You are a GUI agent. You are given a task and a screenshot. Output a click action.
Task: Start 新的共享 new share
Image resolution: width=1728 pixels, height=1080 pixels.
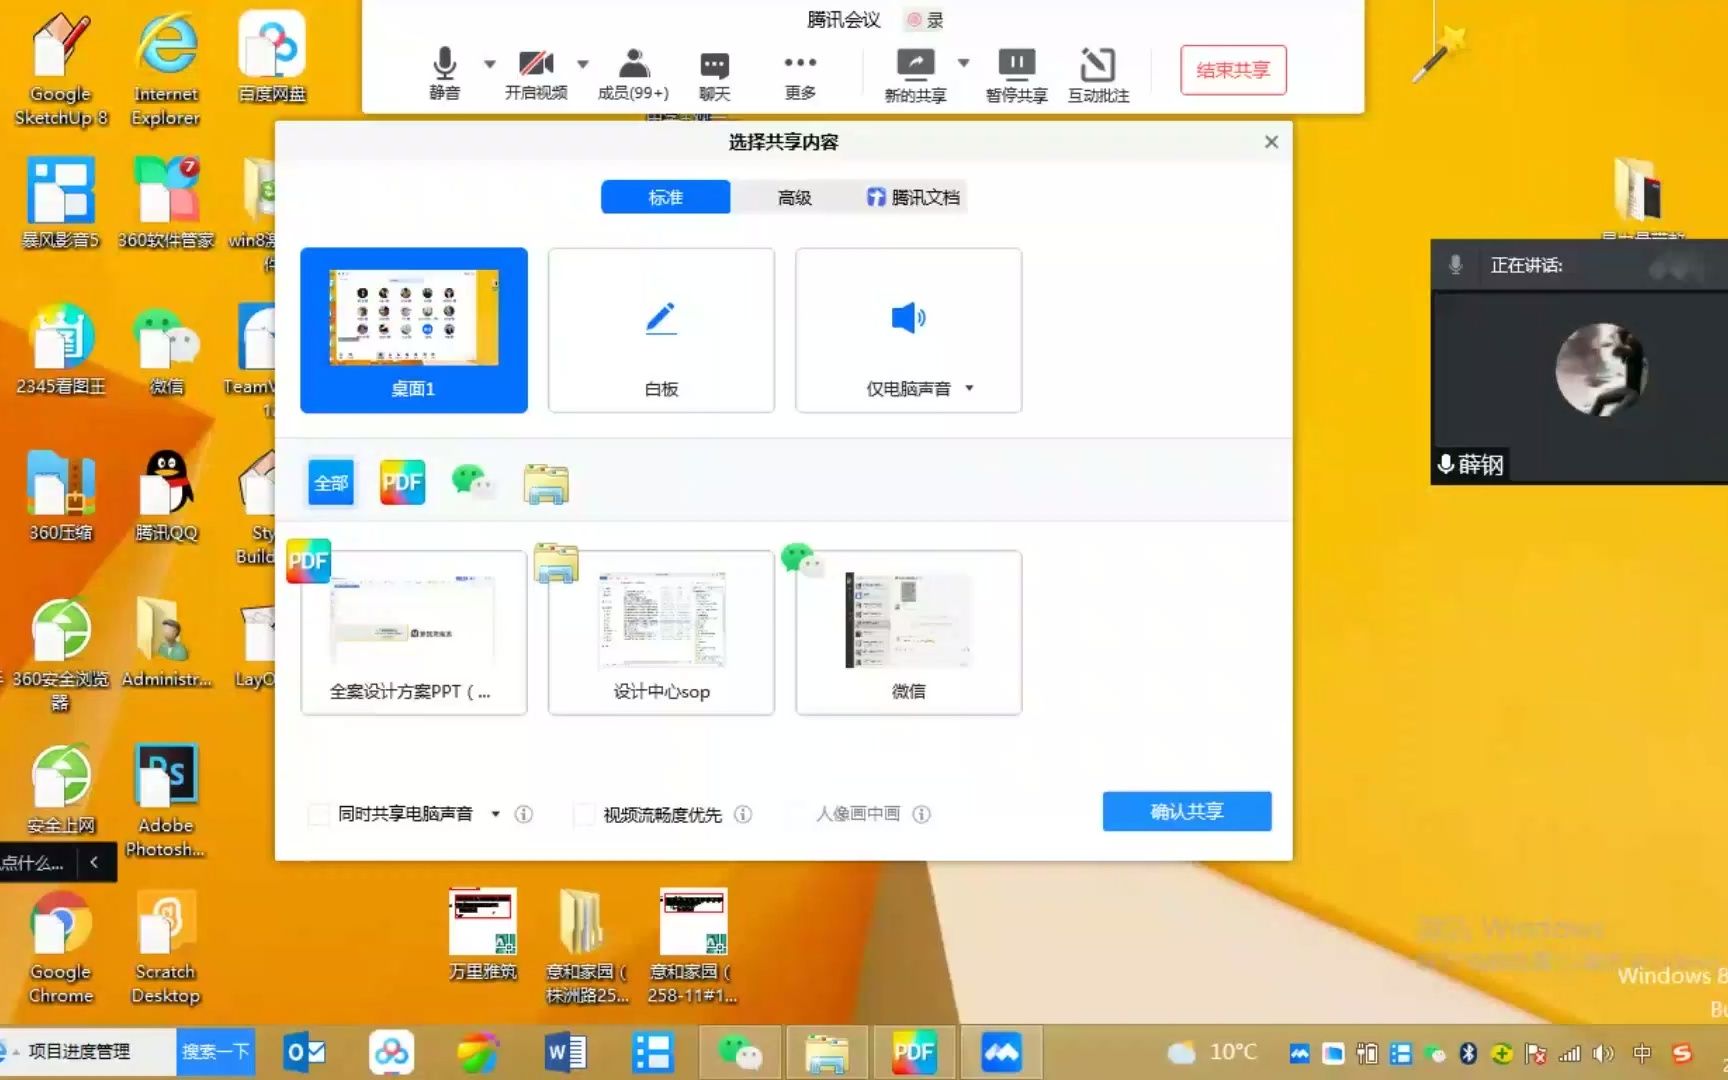click(915, 76)
